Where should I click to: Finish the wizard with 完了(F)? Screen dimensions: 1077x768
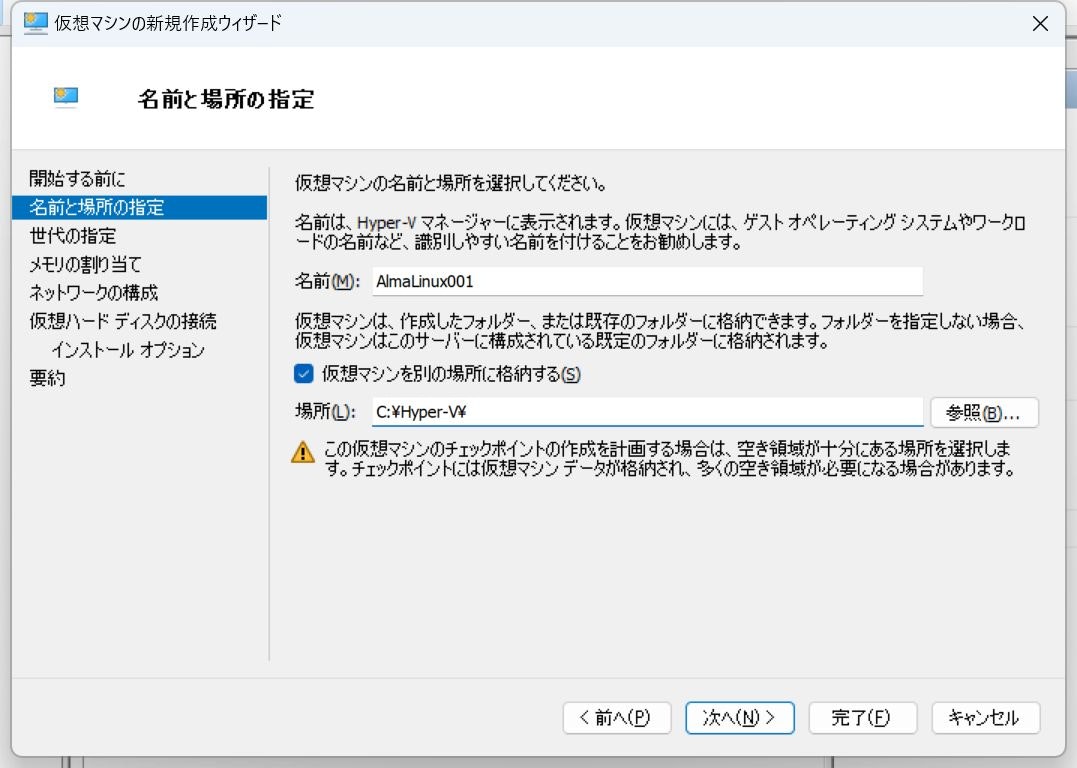coord(862,718)
